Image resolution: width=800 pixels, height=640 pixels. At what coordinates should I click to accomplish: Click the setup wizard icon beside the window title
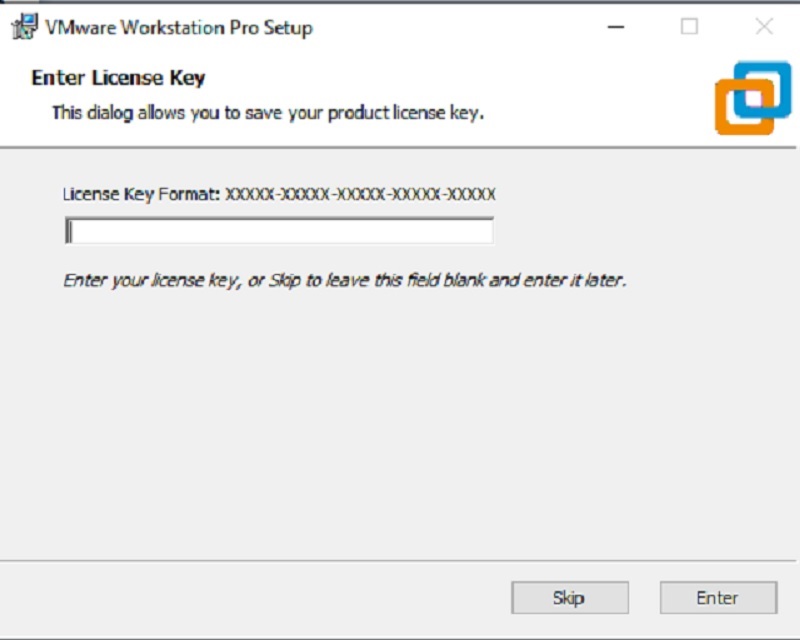pyautogui.click(x=24, y=28)
